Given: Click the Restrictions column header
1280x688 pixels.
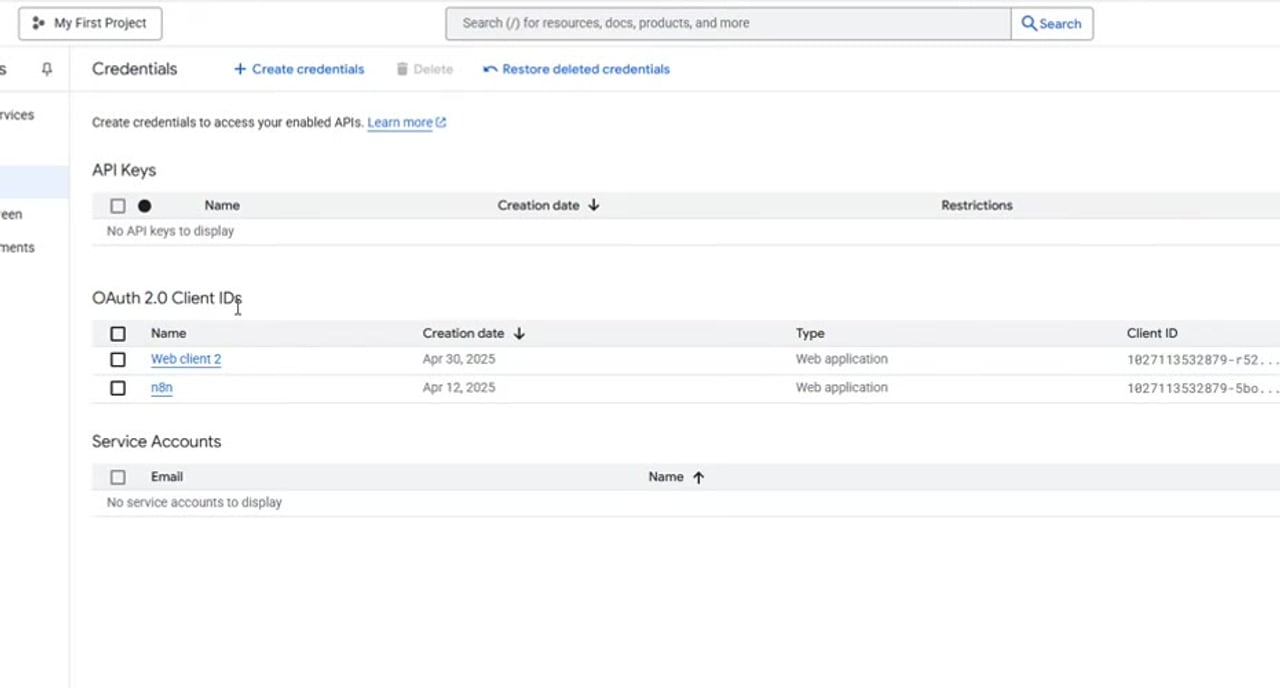Looking at the screenshot, I should (977, 205).
